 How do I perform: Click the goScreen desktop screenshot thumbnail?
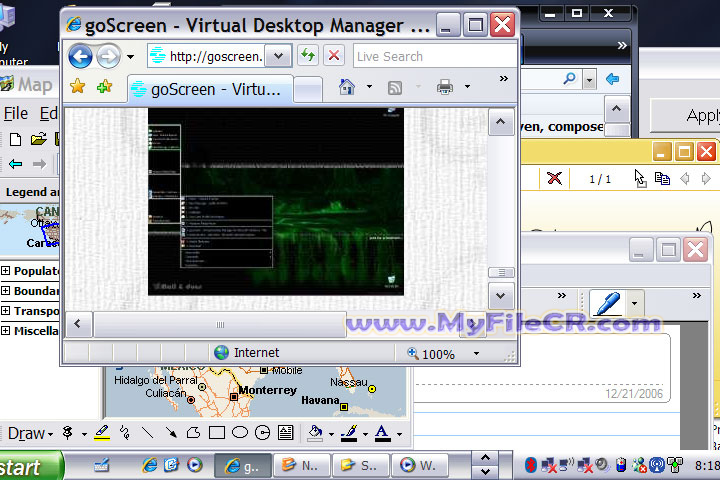tap(276, 202)
